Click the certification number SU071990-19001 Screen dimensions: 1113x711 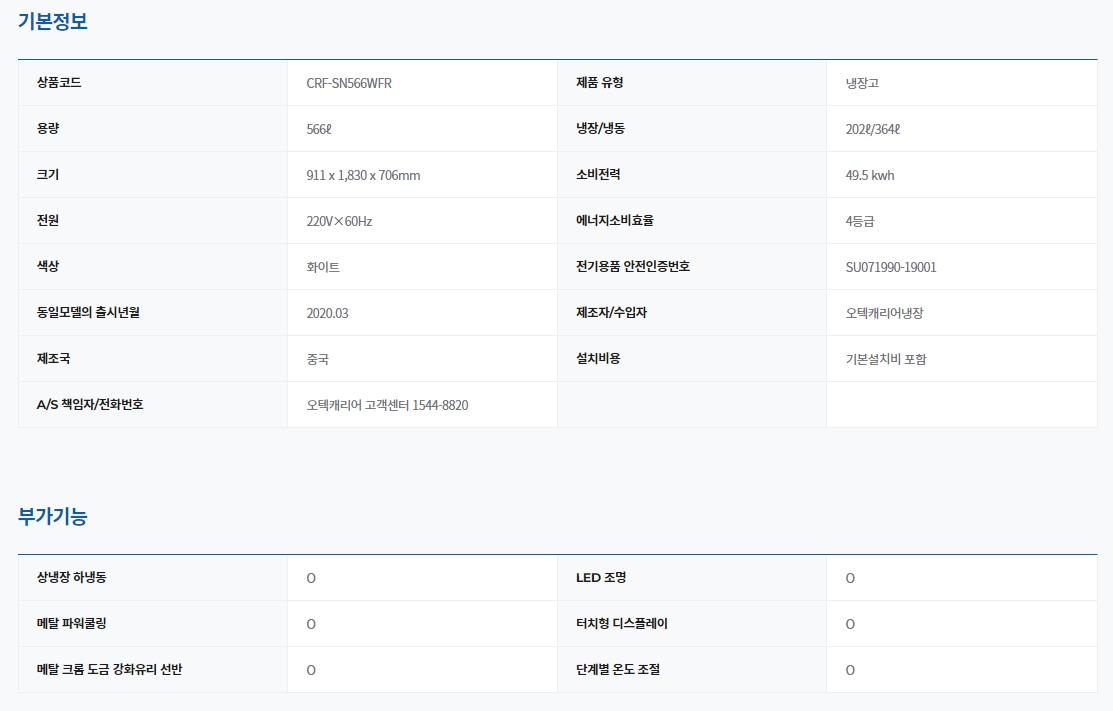[891, 267]
